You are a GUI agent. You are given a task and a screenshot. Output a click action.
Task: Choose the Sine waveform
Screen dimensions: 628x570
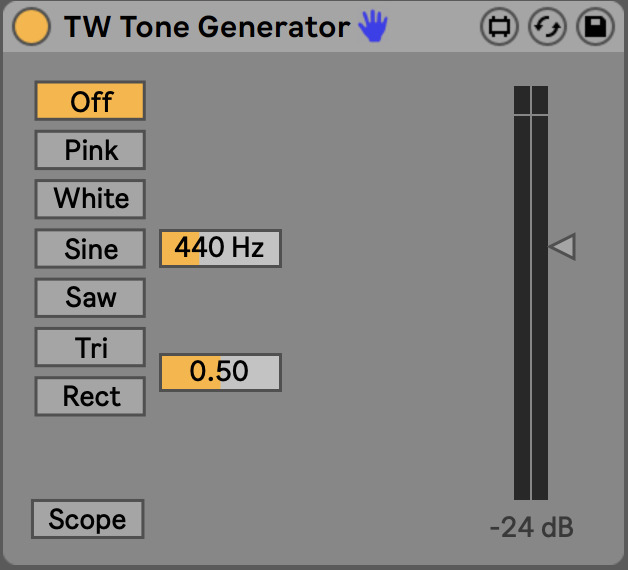coord(90,248)
